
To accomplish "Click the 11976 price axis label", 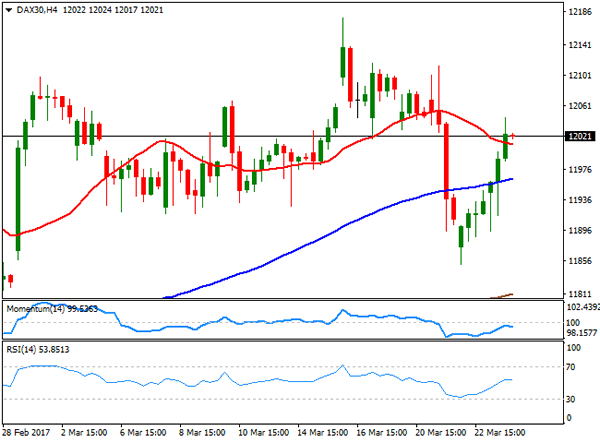I will click(x=580, y=169).
